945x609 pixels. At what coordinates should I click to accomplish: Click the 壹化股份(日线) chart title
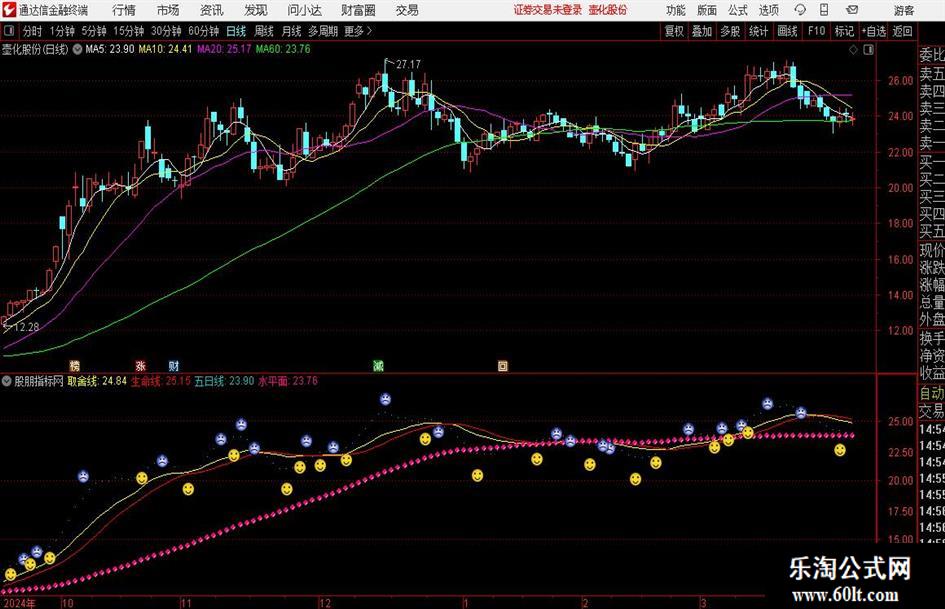(35, 49)
